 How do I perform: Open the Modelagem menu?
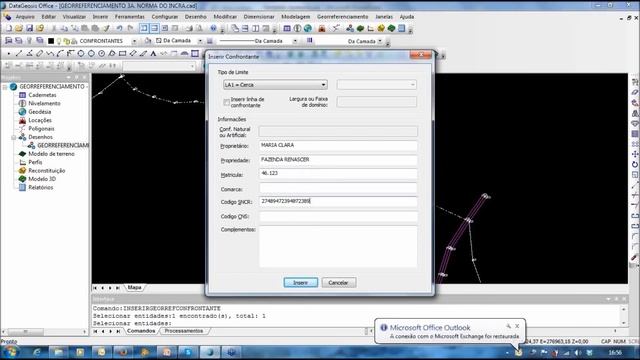click(296, 17)
